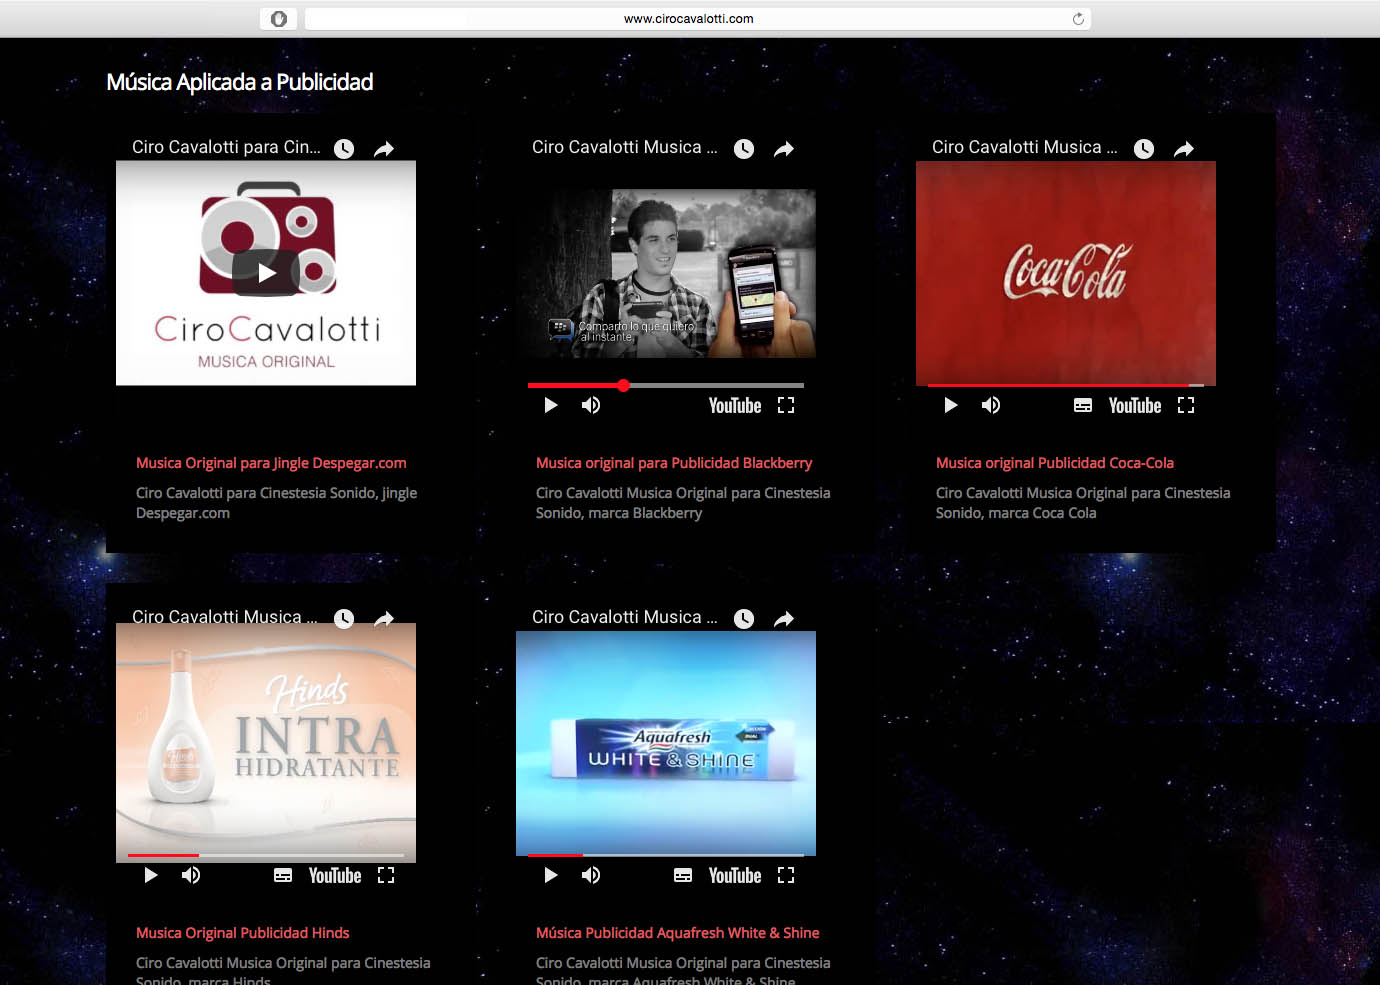
Task: Click the browser address bar
Action: point(688,19)
